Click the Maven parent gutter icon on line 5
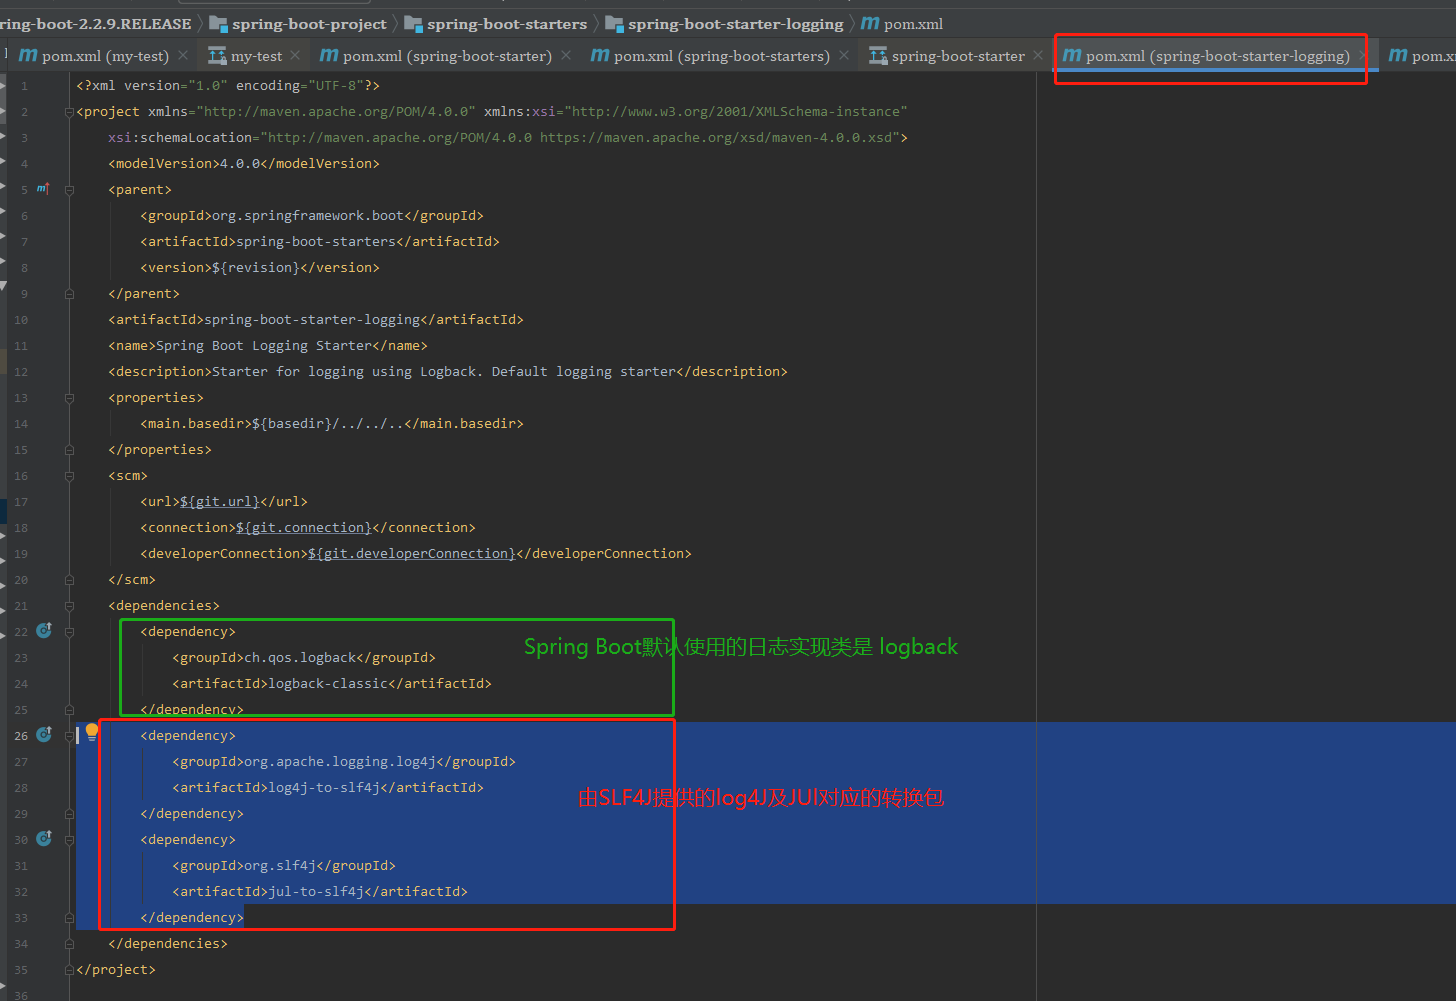Screen dimensions: 1456x1001 tap(43, 188)
